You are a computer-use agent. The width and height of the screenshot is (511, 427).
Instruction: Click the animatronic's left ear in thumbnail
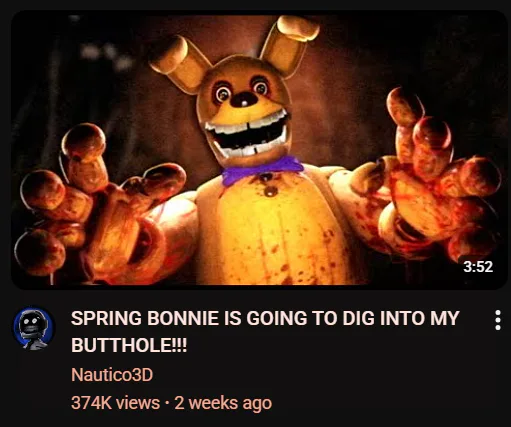181,64
